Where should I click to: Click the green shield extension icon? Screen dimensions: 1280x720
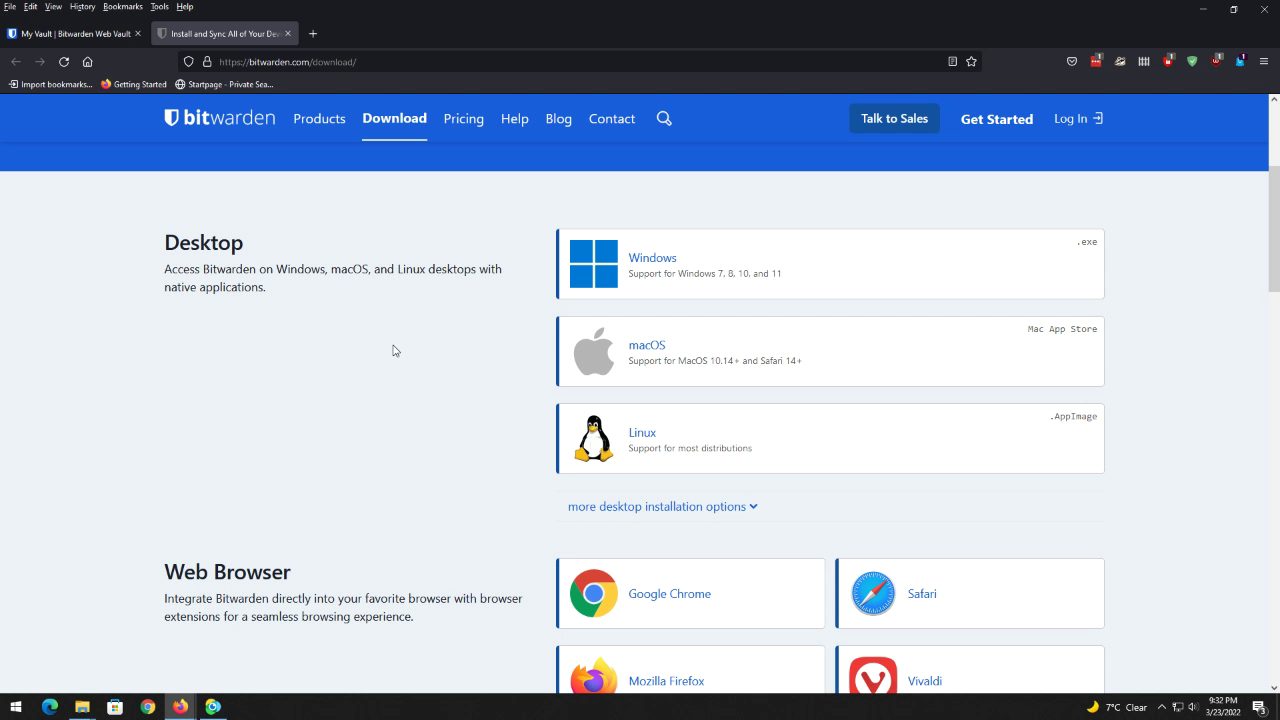coord(1192,62)
